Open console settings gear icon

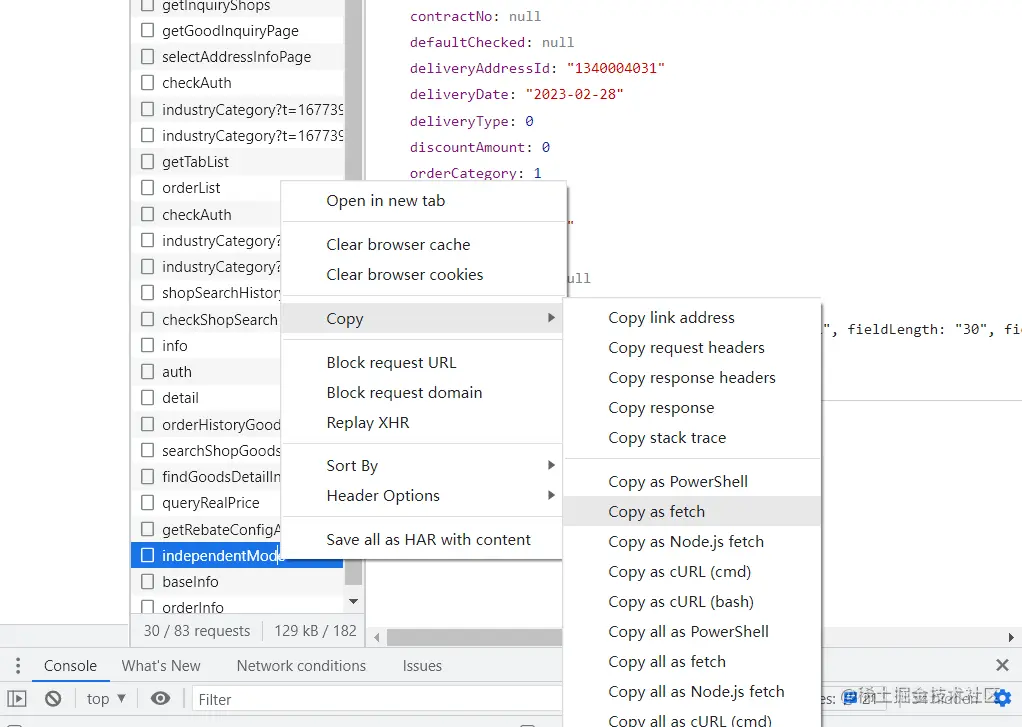coord(1002,699)
